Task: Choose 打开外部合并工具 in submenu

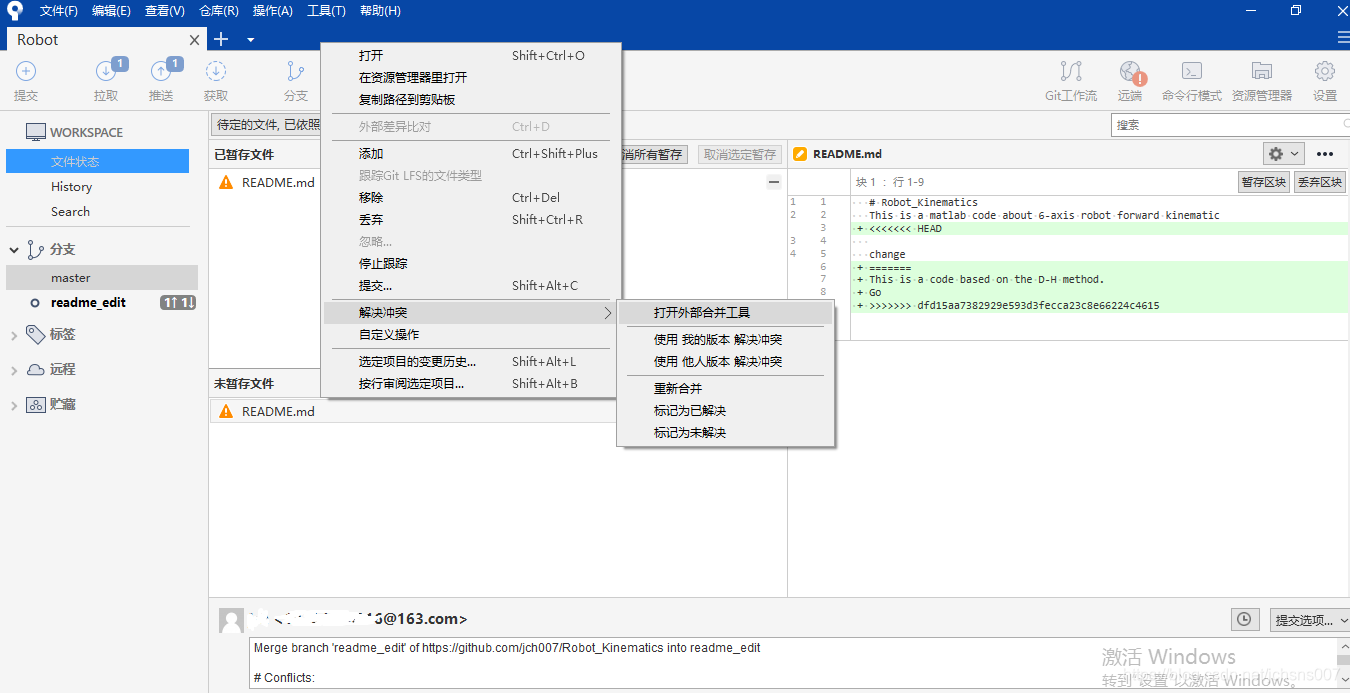Action: tap(726, 313)
